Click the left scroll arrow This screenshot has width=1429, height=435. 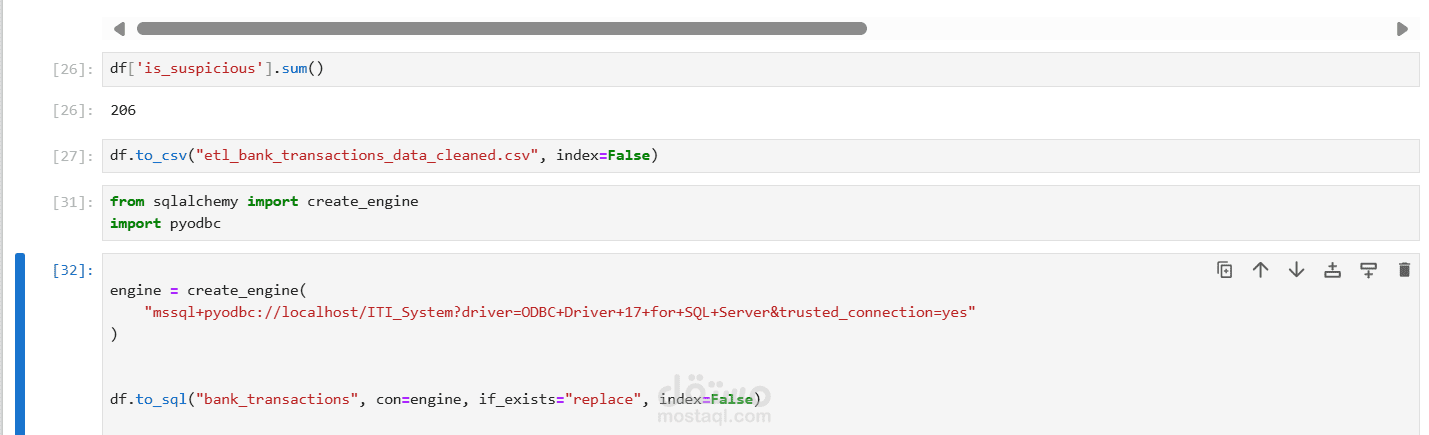pyautogui.click(x=120, y=29)
